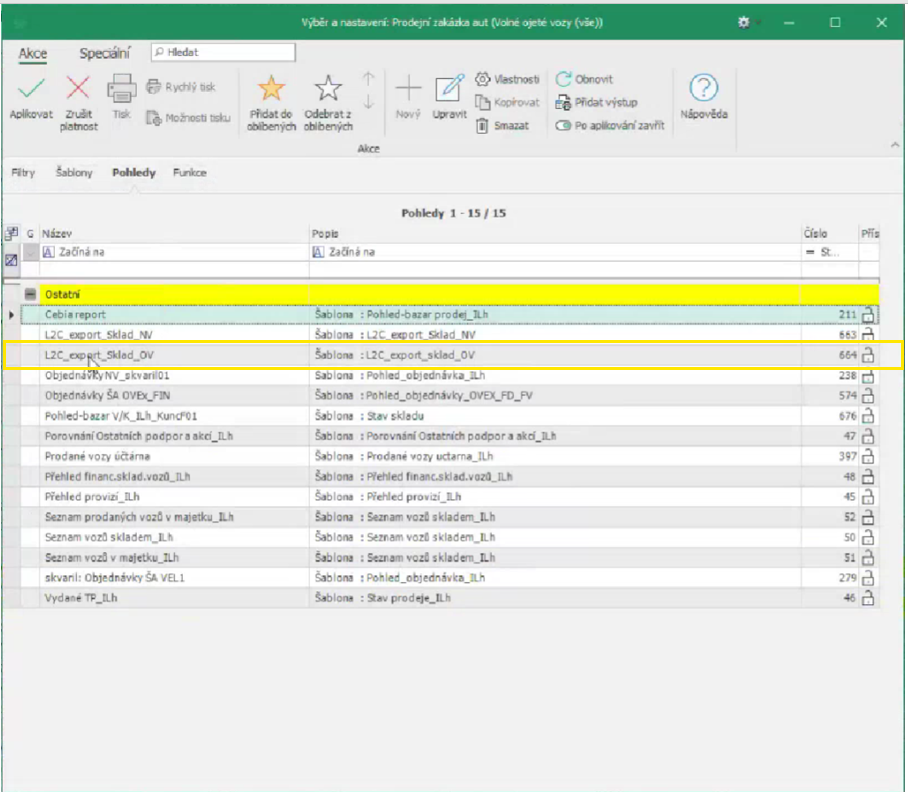Toggle Po aplikování zavřít switch

[x=564, y=126]
